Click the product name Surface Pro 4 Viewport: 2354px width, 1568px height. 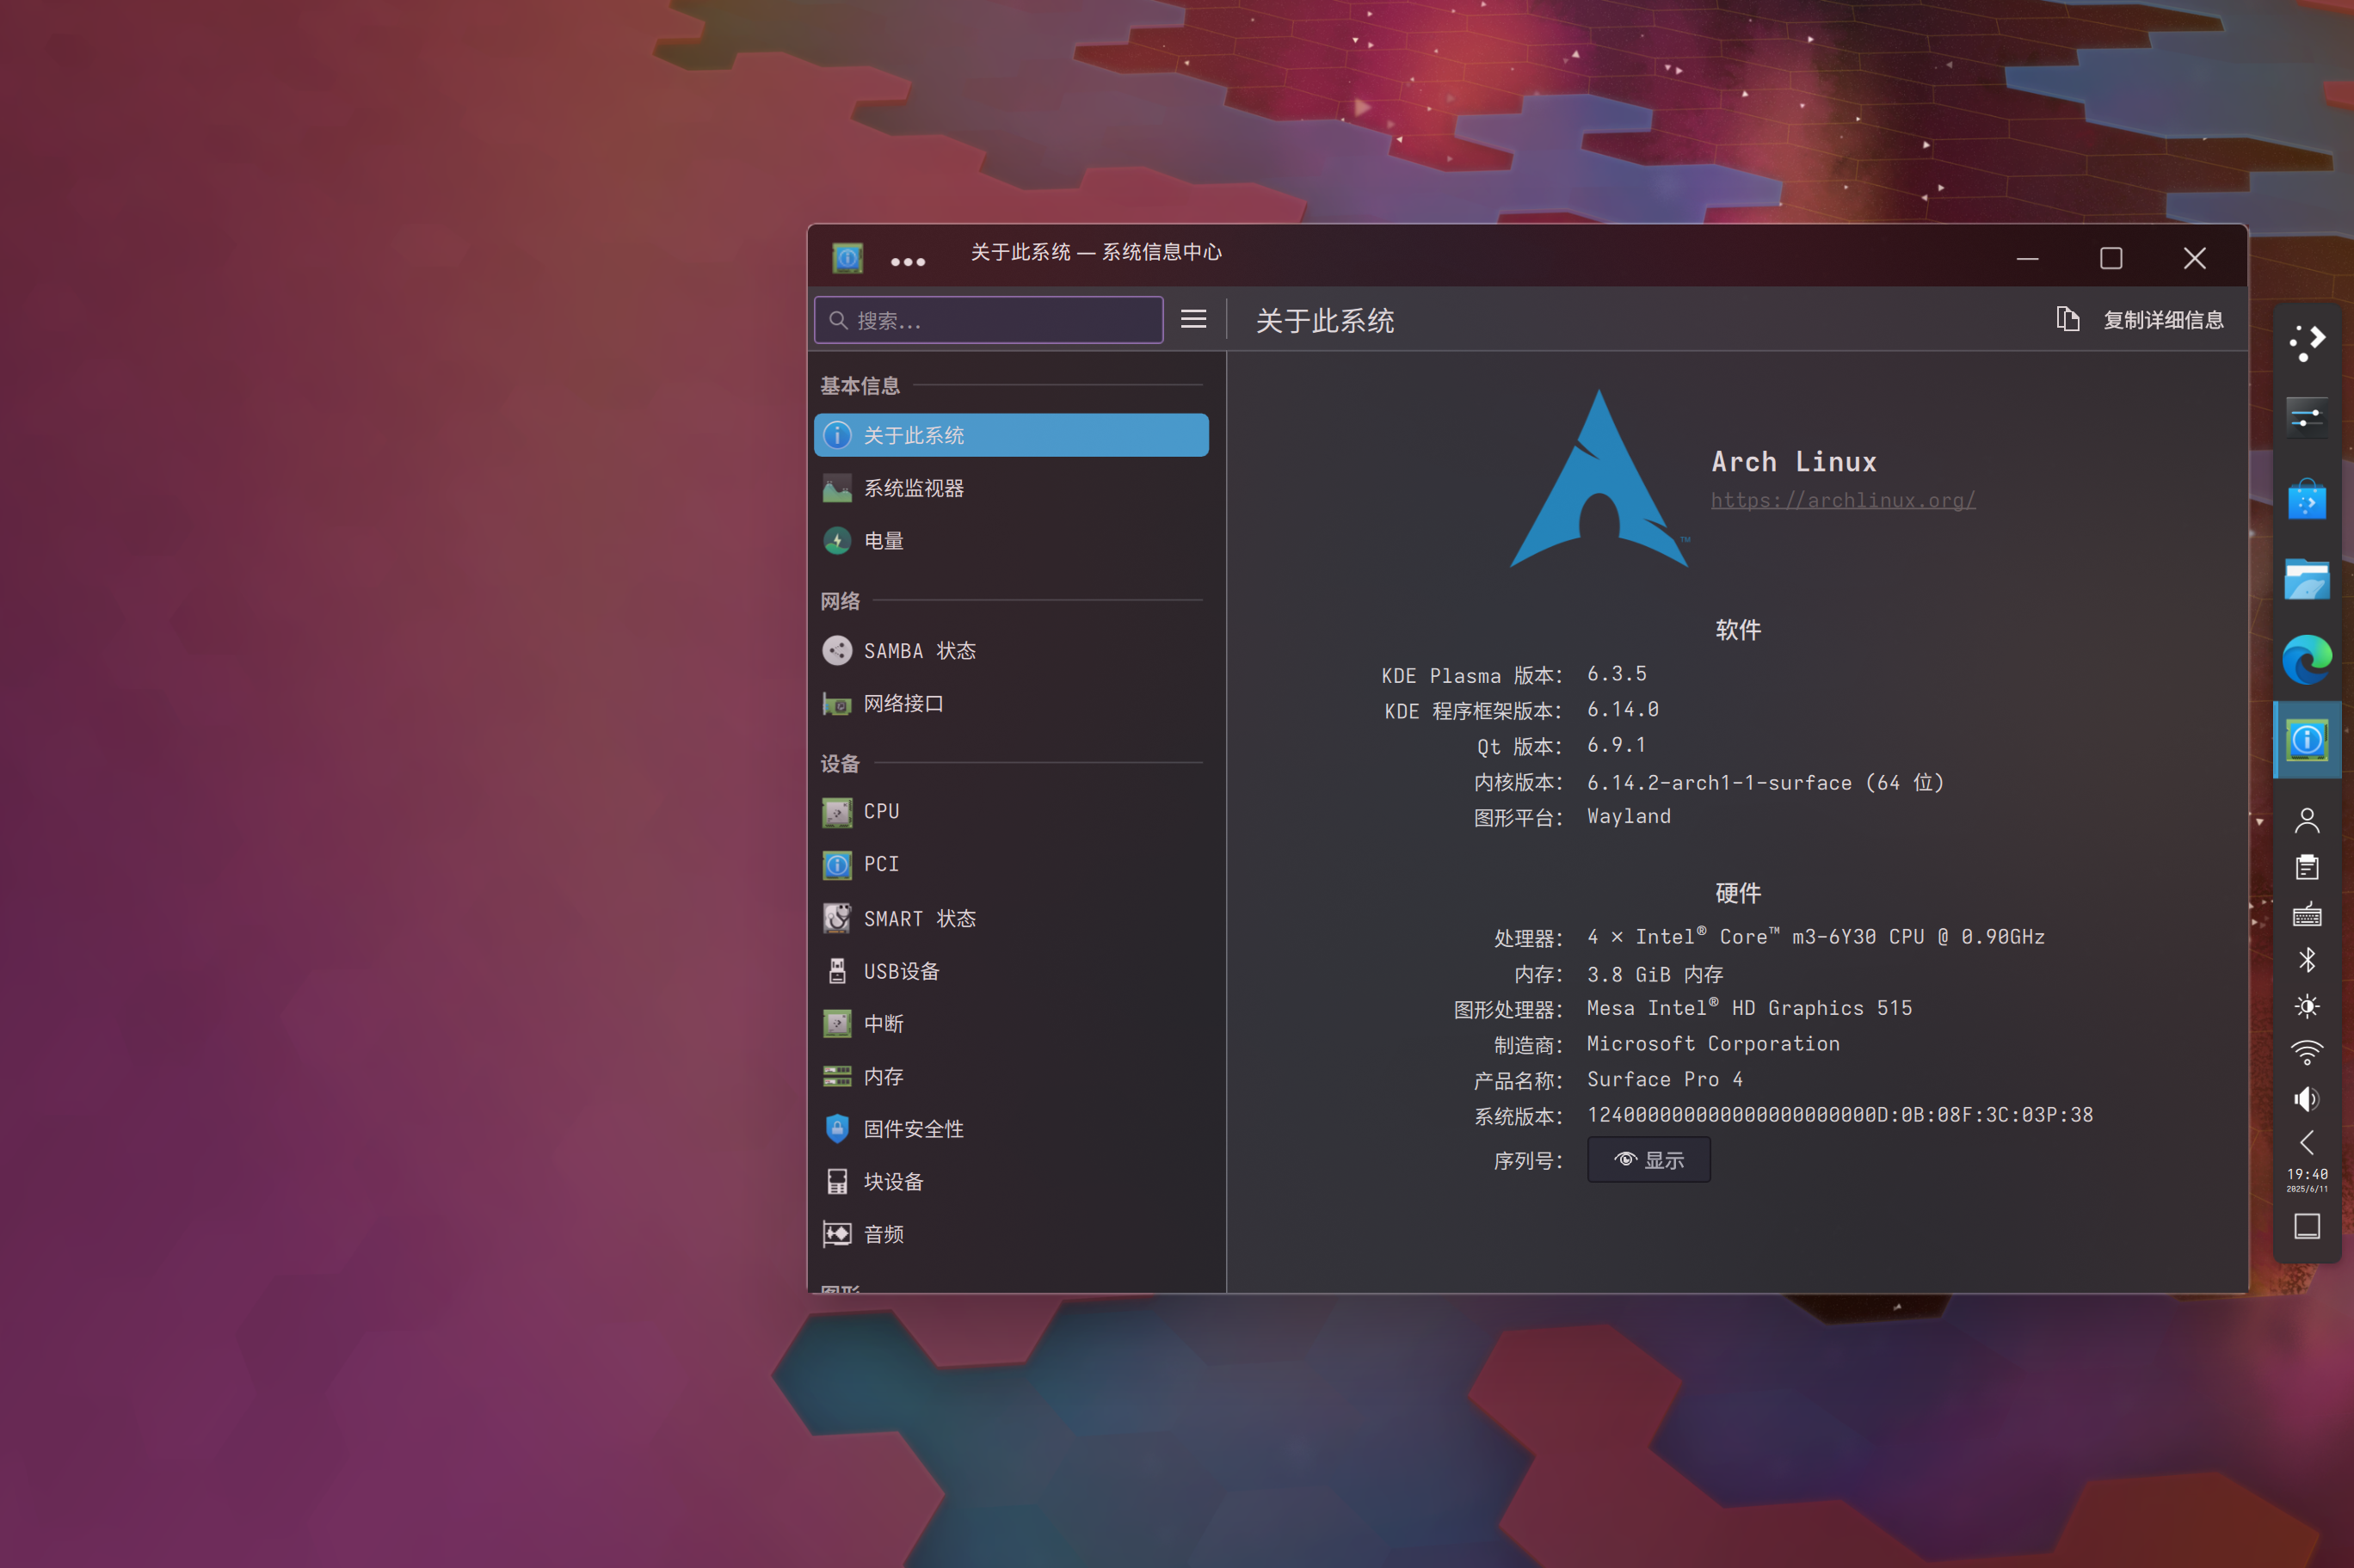(x=1665, y=1080)
